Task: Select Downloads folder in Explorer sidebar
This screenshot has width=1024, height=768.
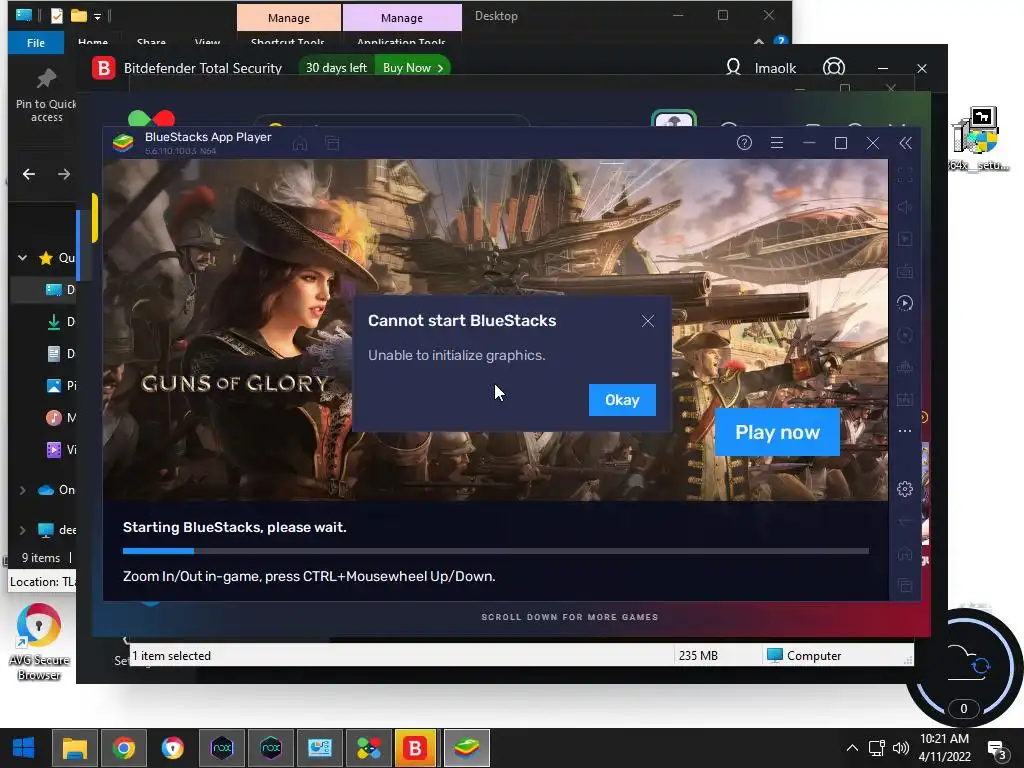Action: 60,321
